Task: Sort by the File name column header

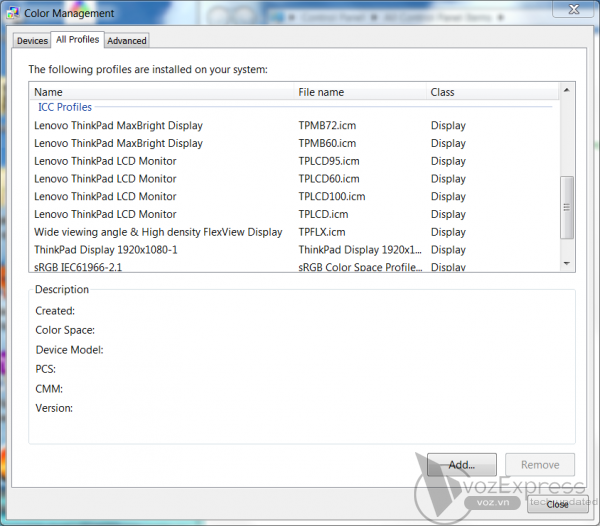Action: 358,92
